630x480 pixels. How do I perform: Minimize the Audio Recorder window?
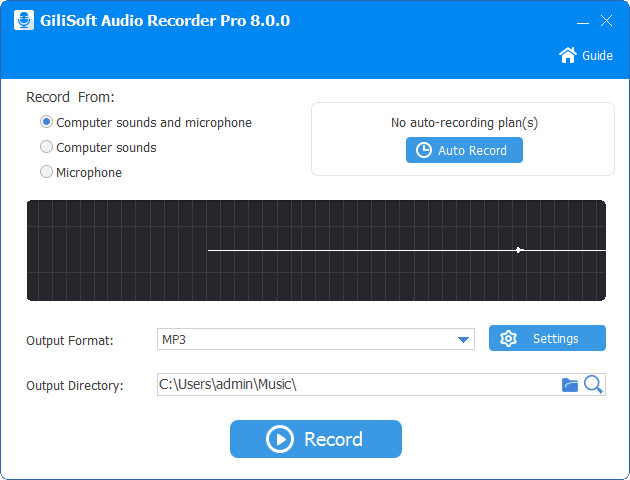(583, 21)
